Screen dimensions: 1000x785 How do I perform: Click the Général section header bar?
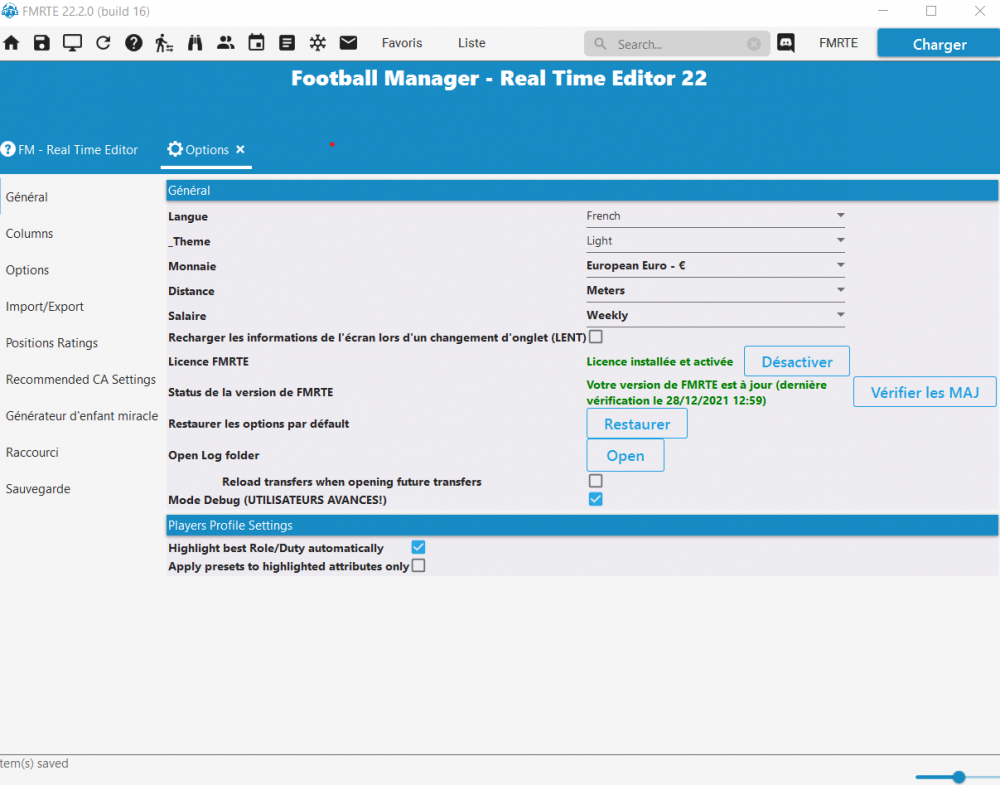point(582,190)
